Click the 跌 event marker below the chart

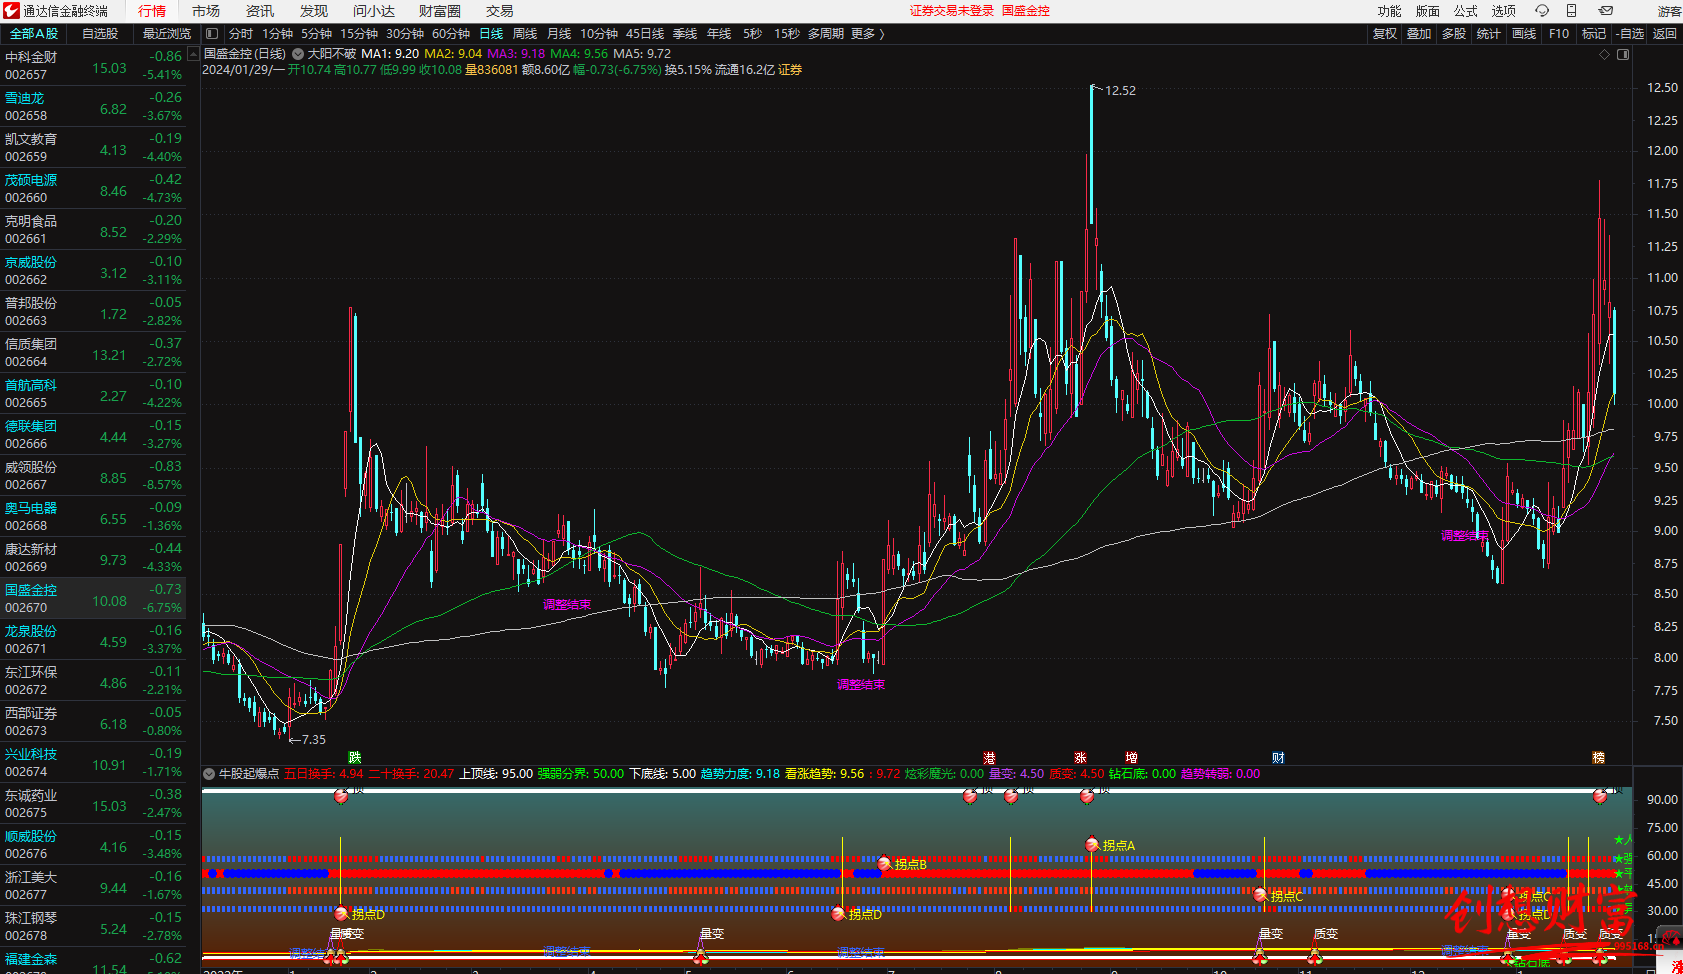[354, 758]
